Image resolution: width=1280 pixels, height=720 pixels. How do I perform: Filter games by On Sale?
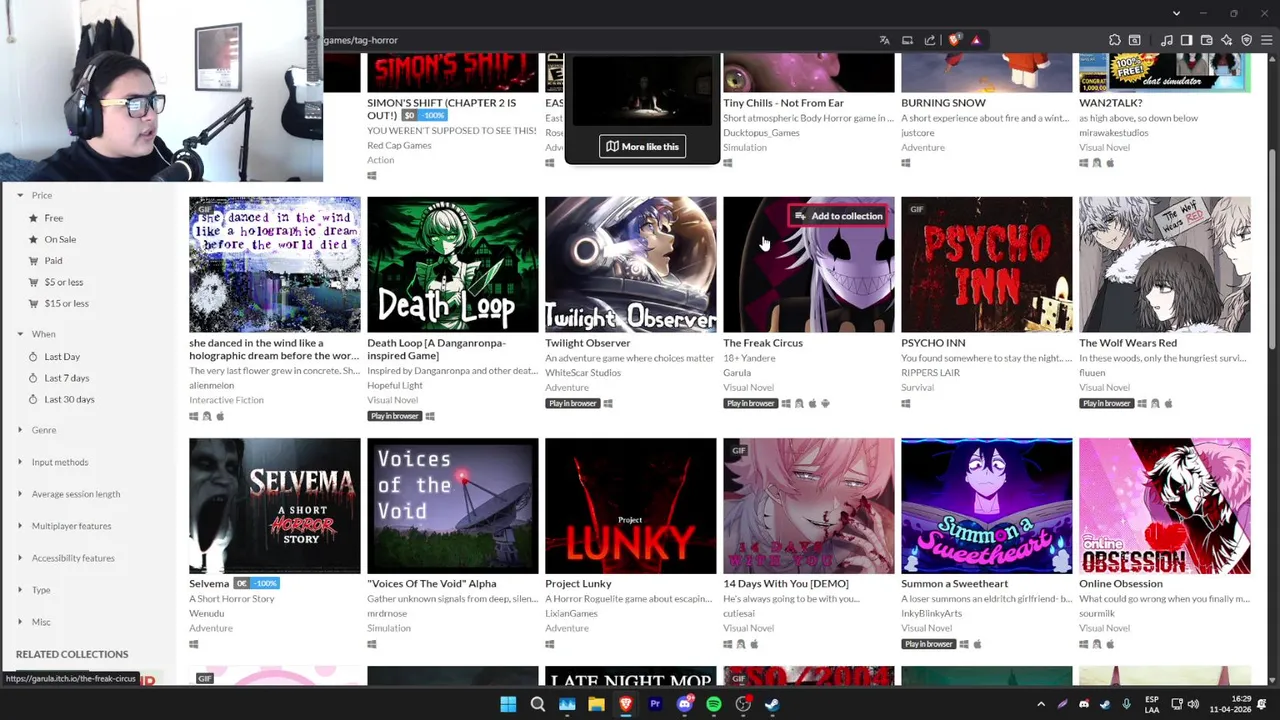click(60, 239)
